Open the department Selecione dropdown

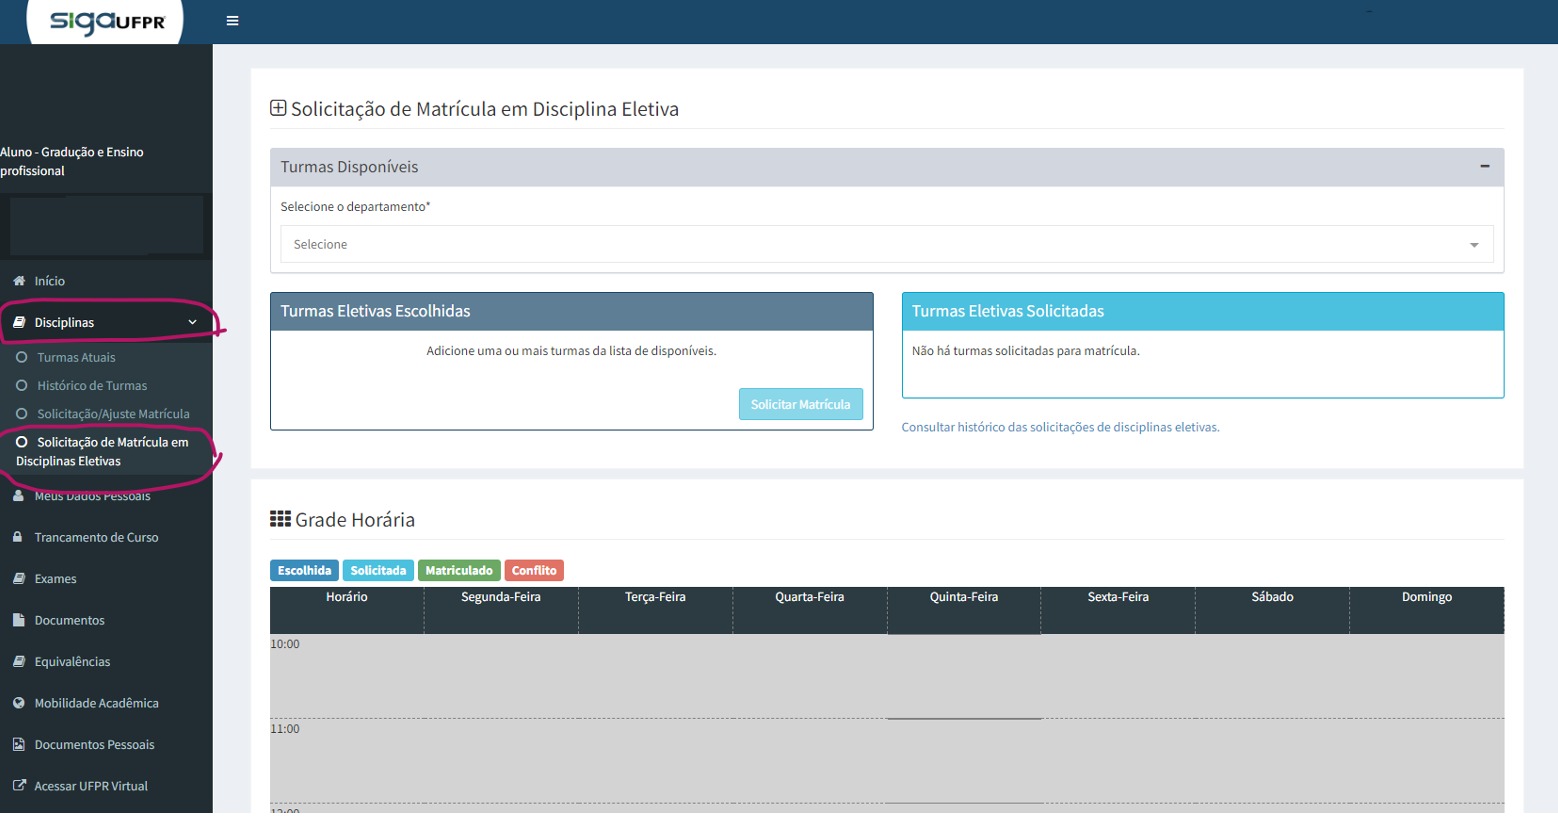(x=886, y=244)
